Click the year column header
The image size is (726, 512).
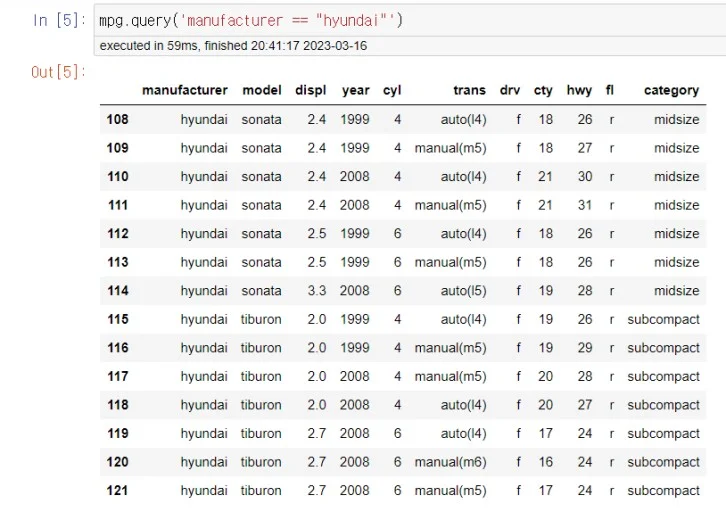(356, 90)
